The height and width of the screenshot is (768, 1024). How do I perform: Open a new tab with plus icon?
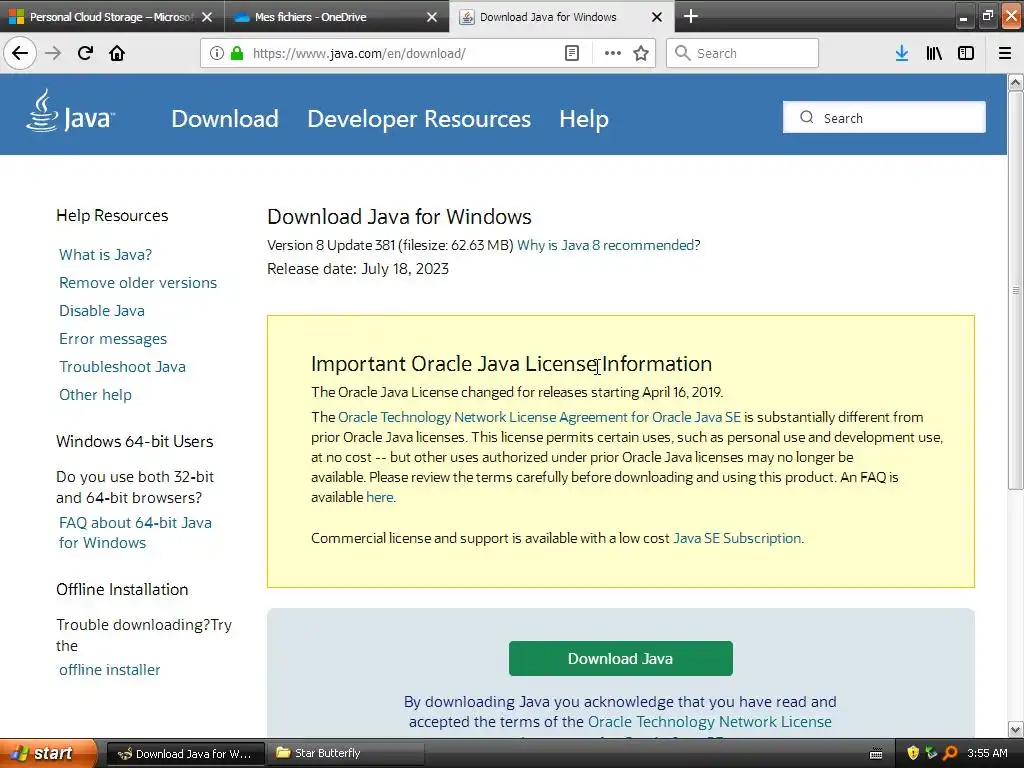691,16
